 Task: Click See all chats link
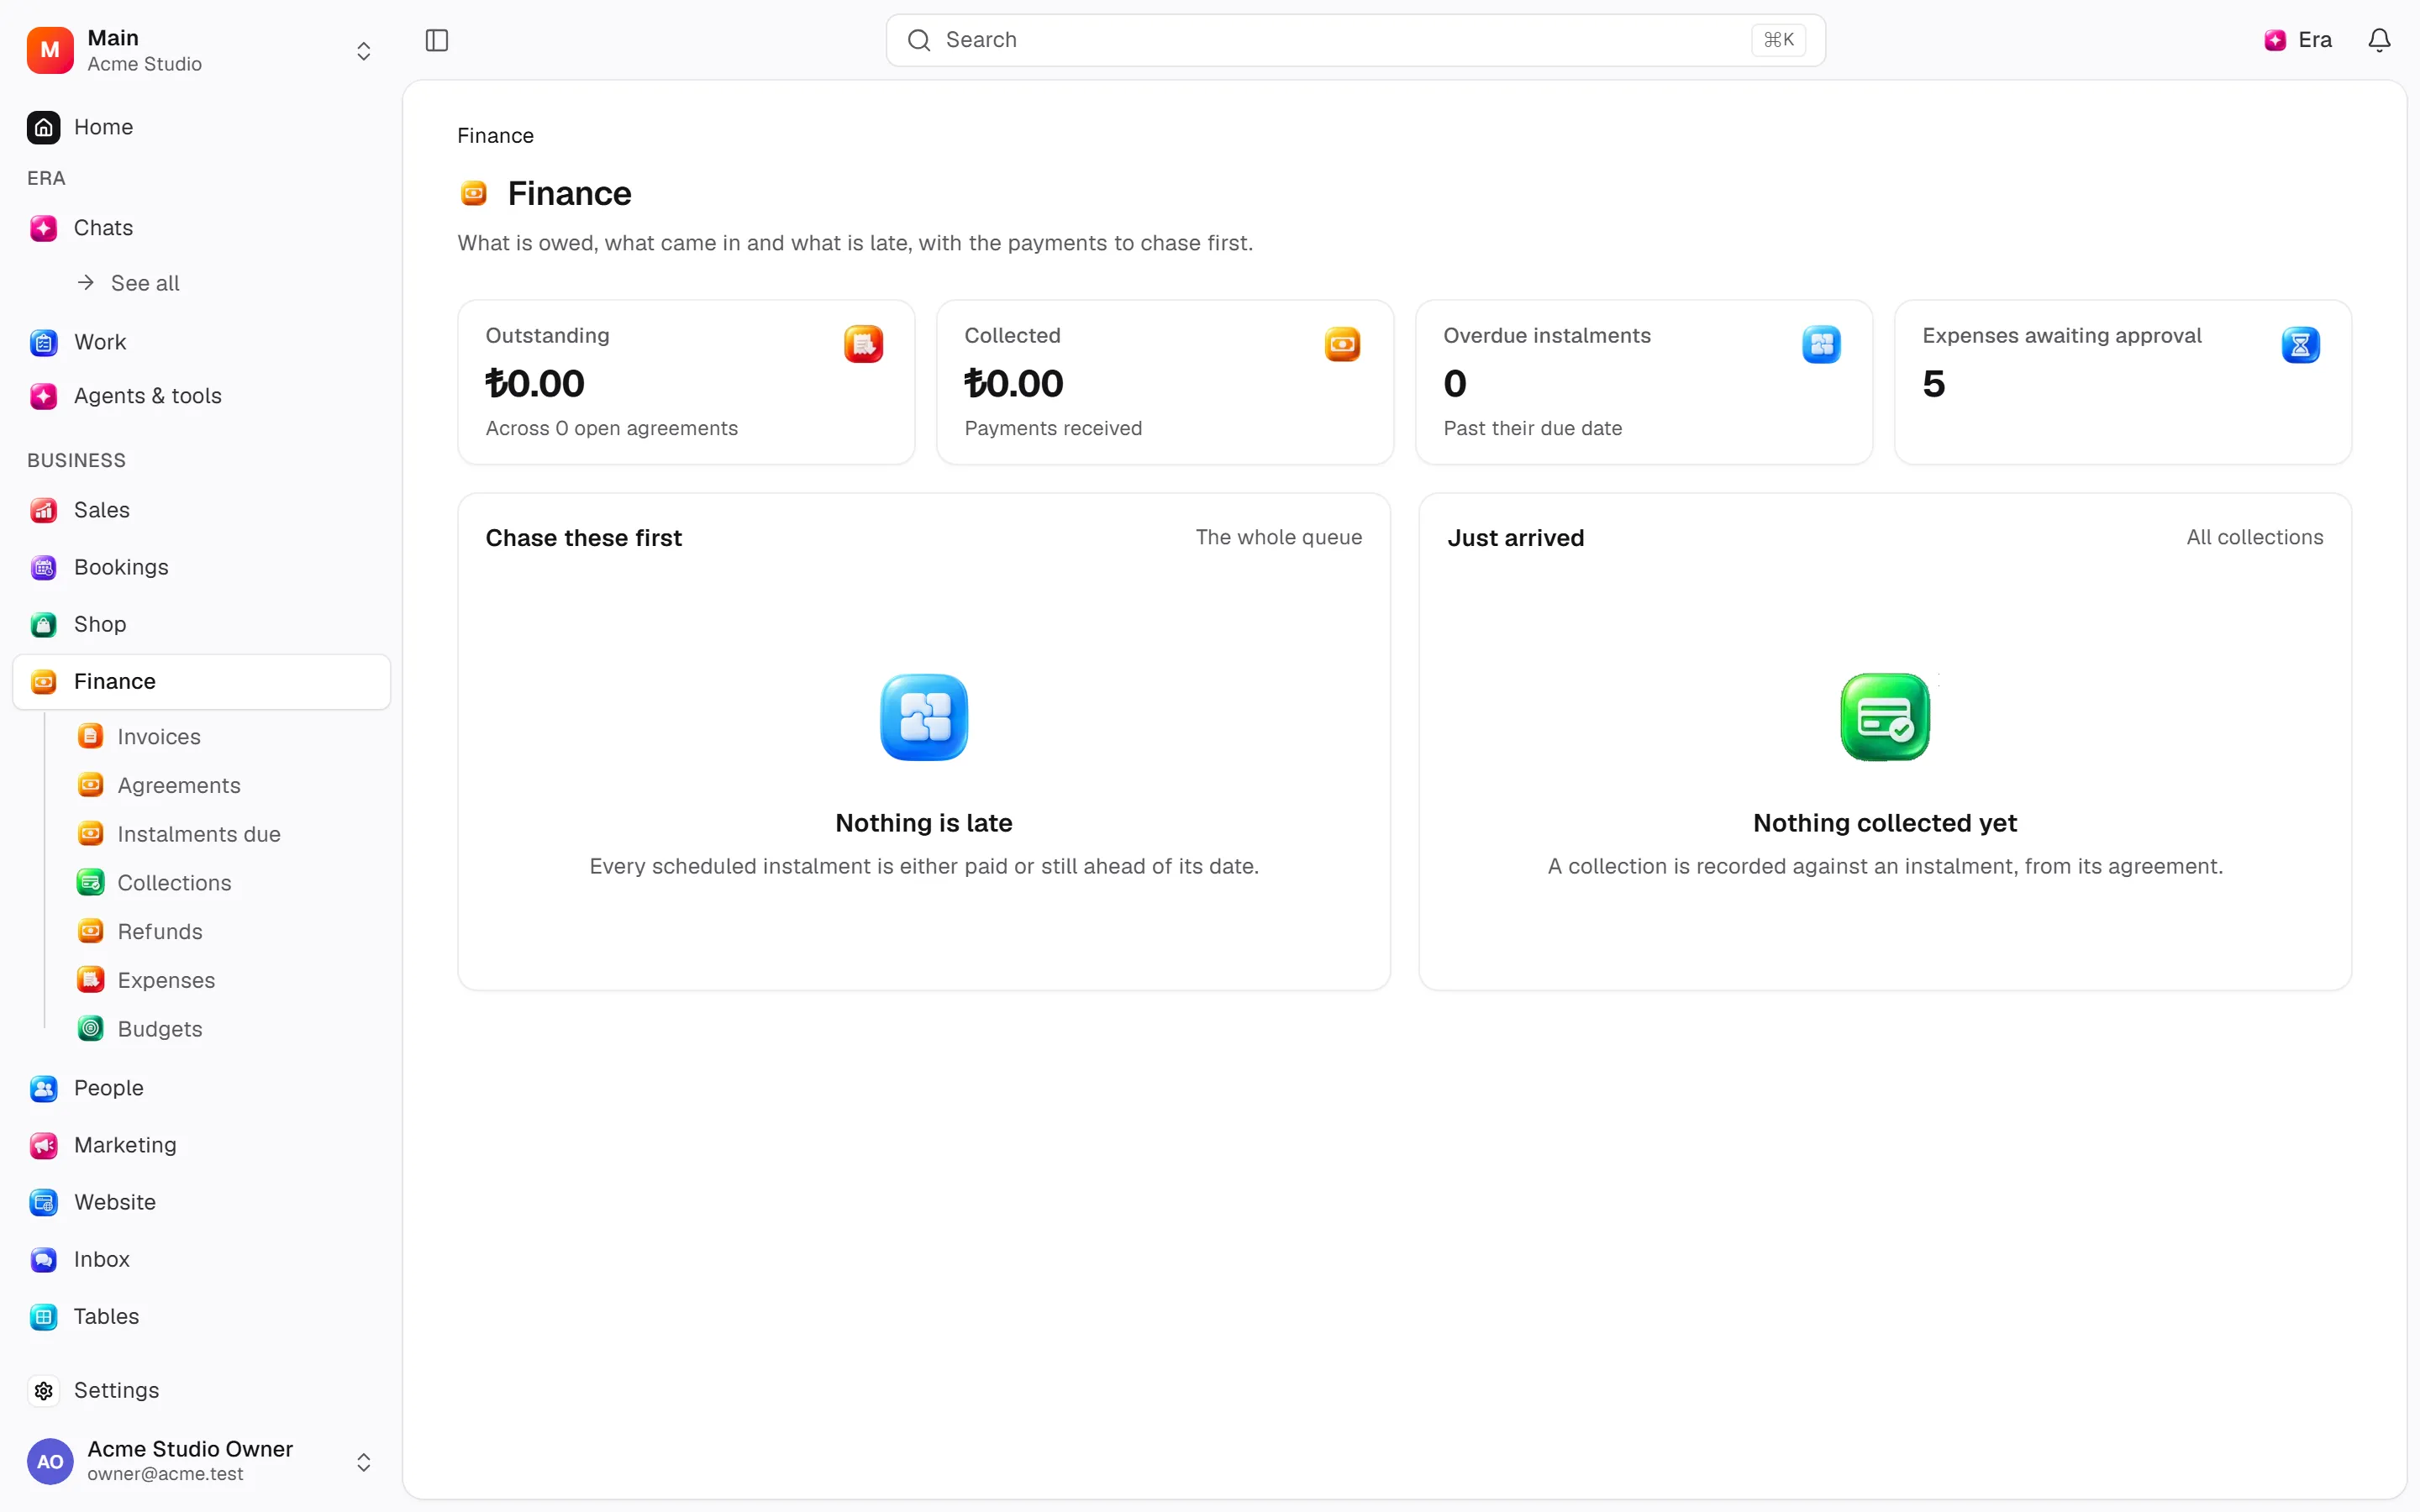click(128, 283)
